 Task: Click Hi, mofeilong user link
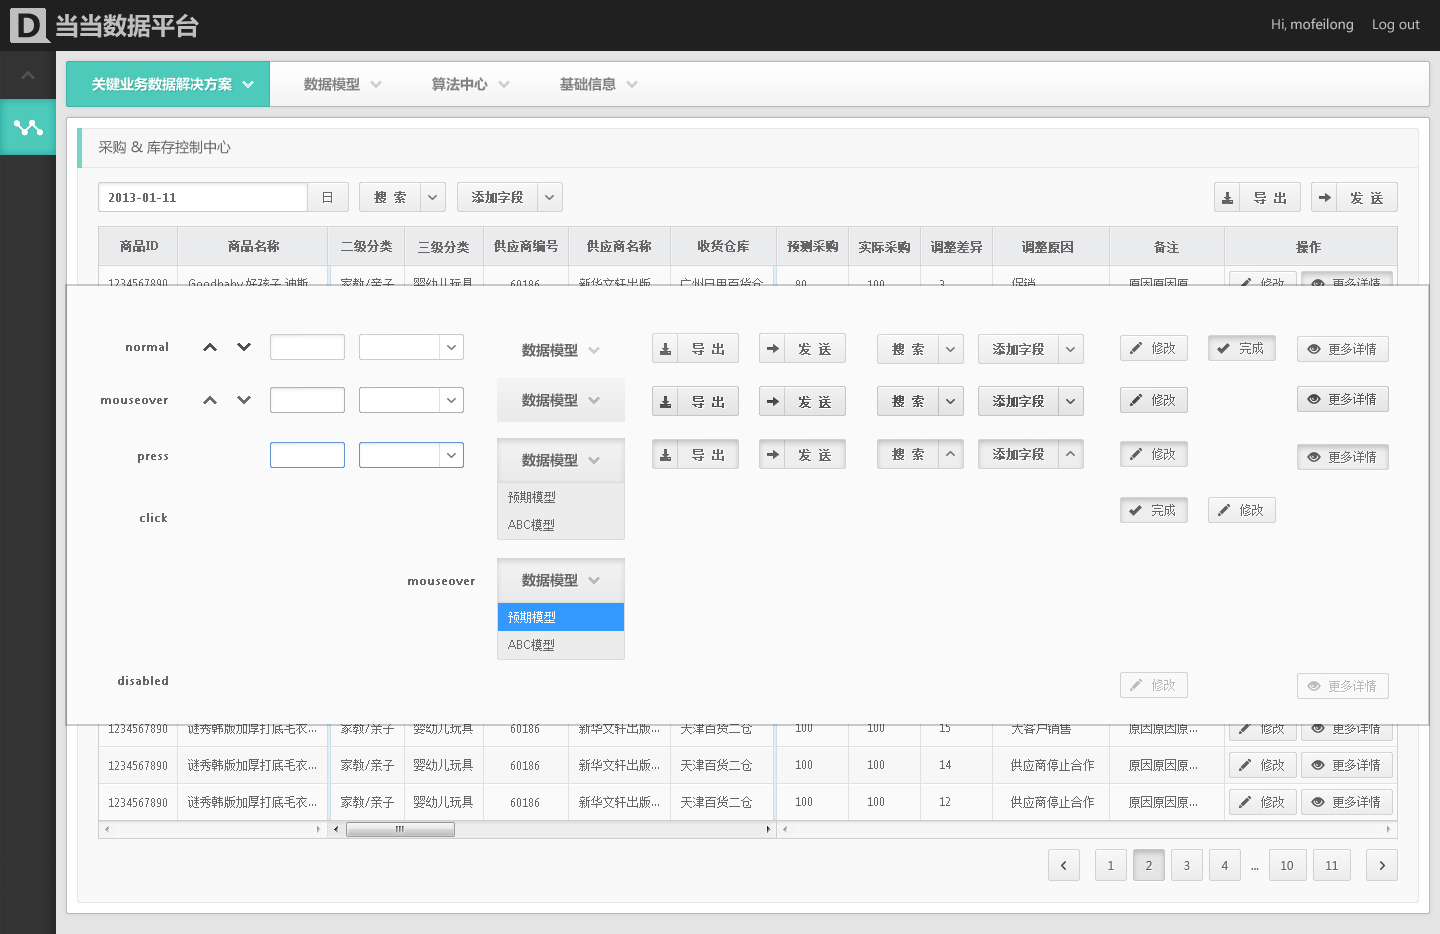(1312, 25)
